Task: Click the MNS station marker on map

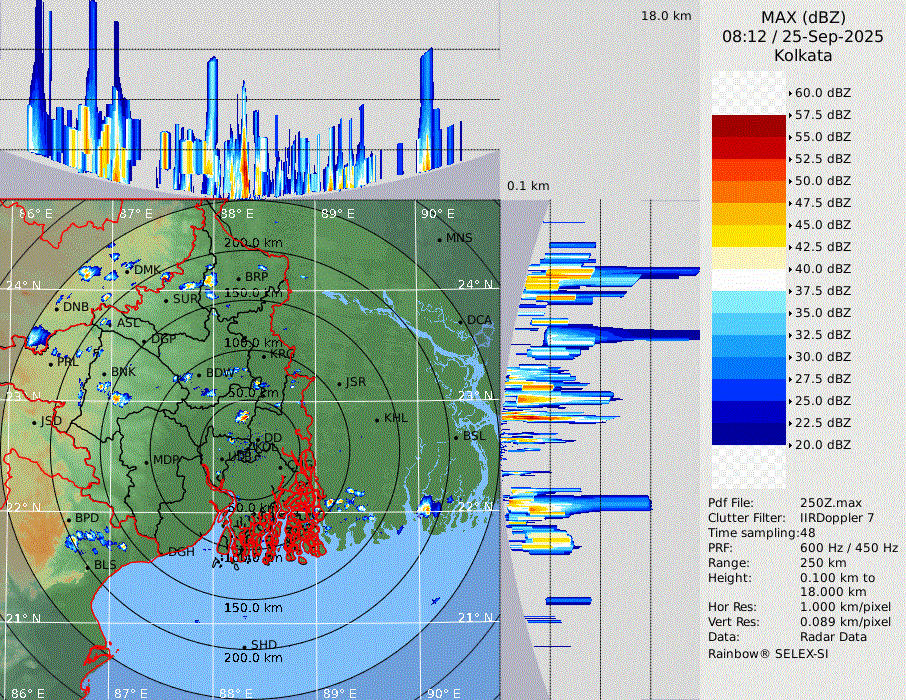Action: tap(439, 239)
